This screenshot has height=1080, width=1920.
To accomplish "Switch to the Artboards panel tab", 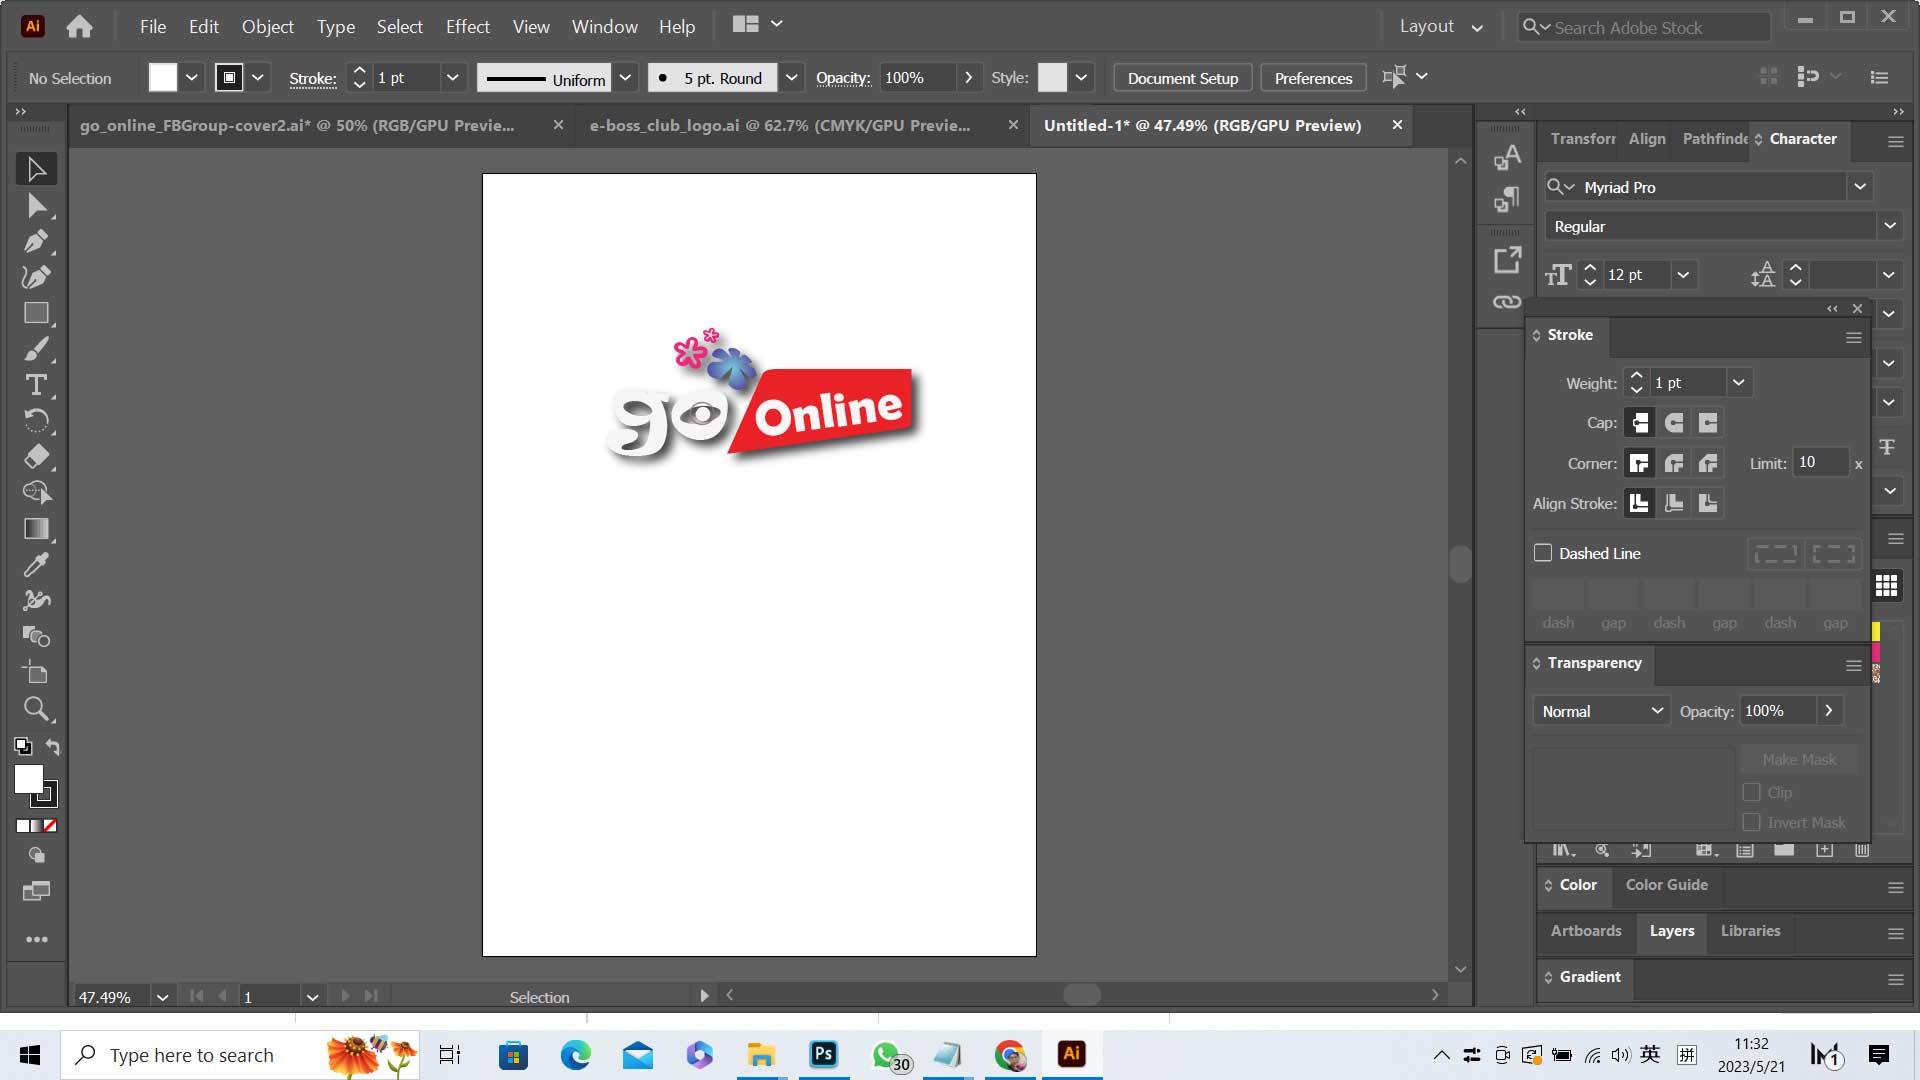I will coord(1586,931).
